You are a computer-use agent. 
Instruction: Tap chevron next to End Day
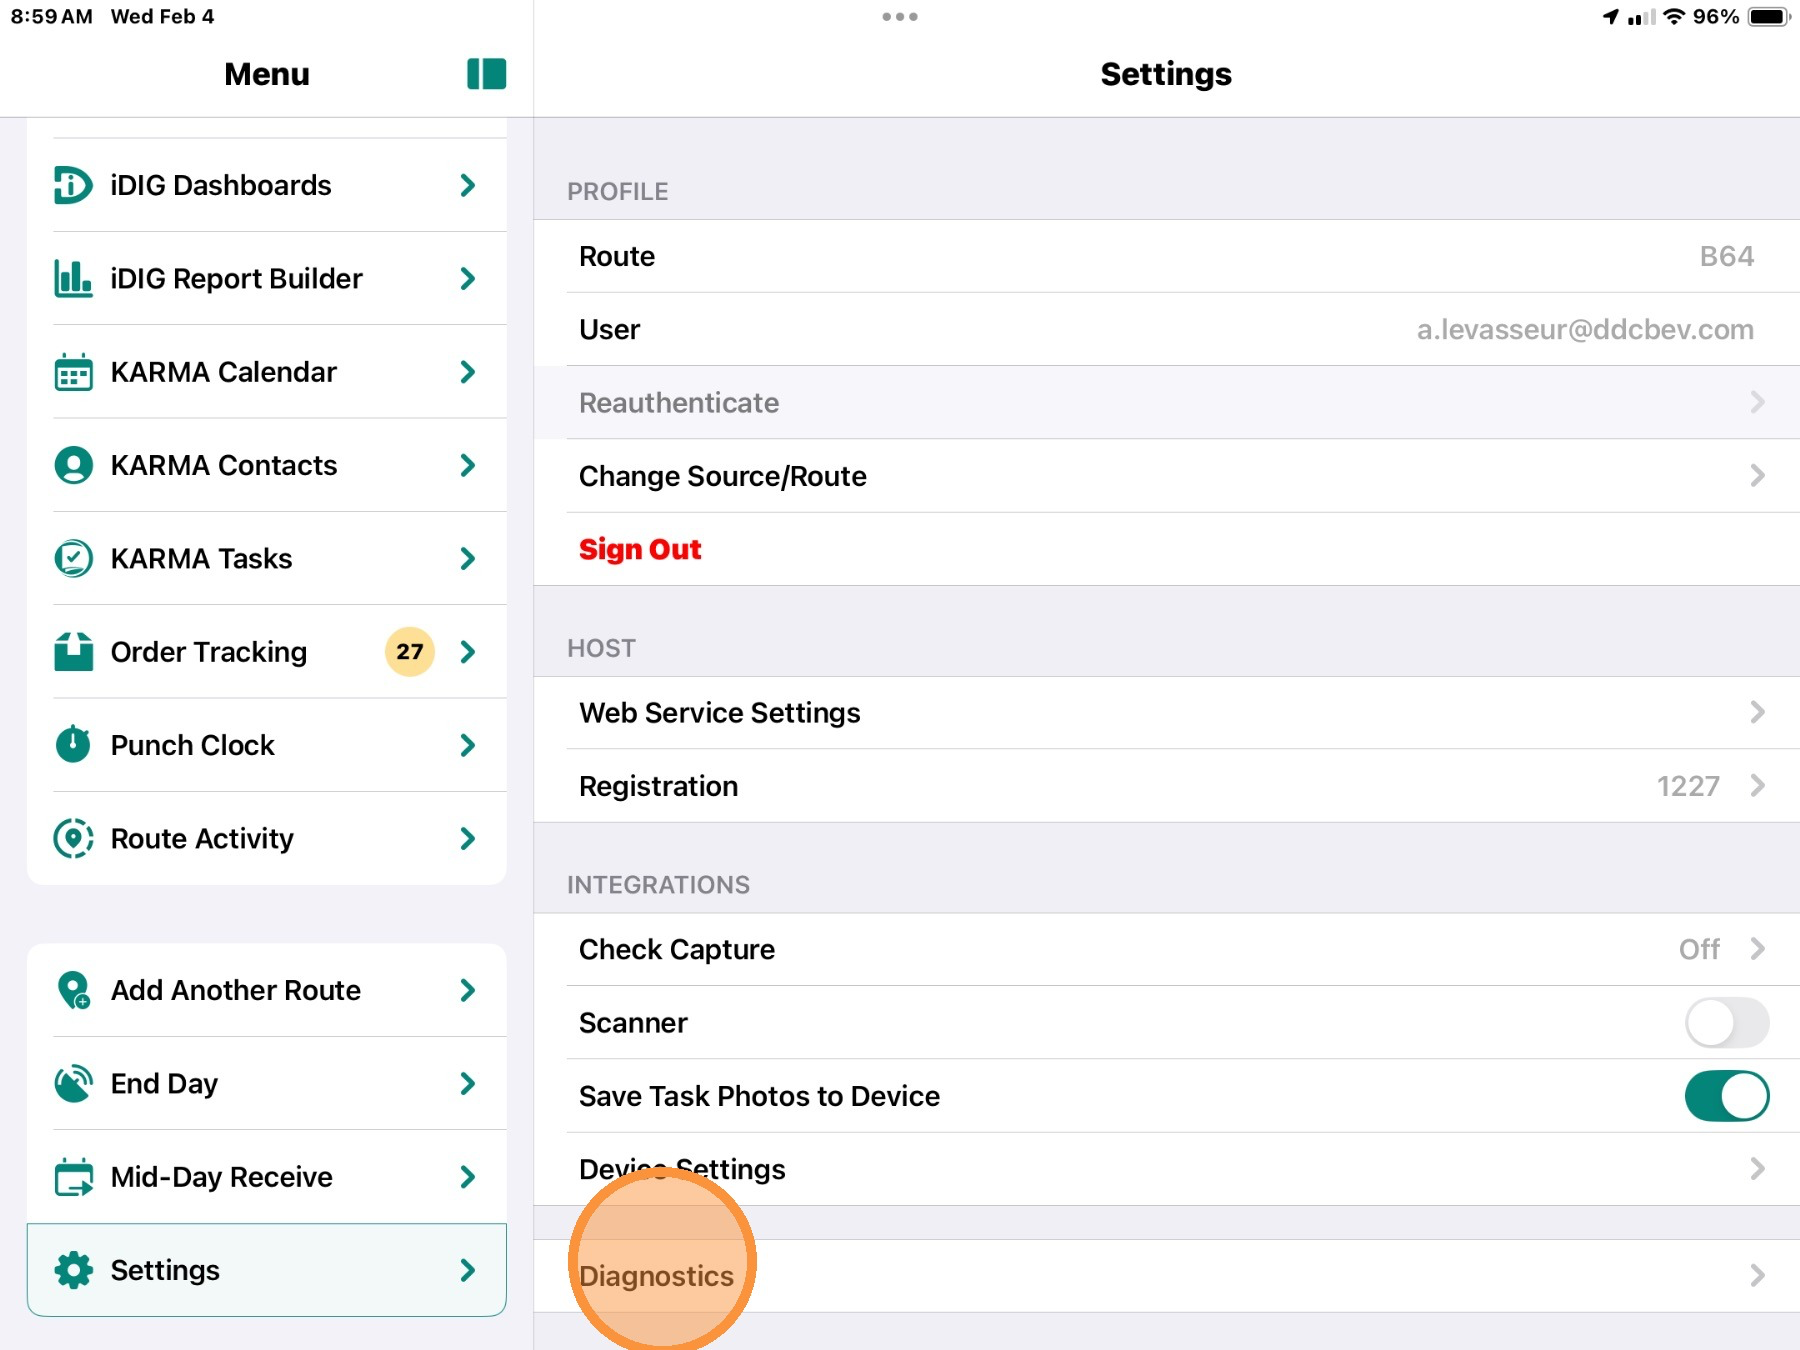(x=467, y=1083)
